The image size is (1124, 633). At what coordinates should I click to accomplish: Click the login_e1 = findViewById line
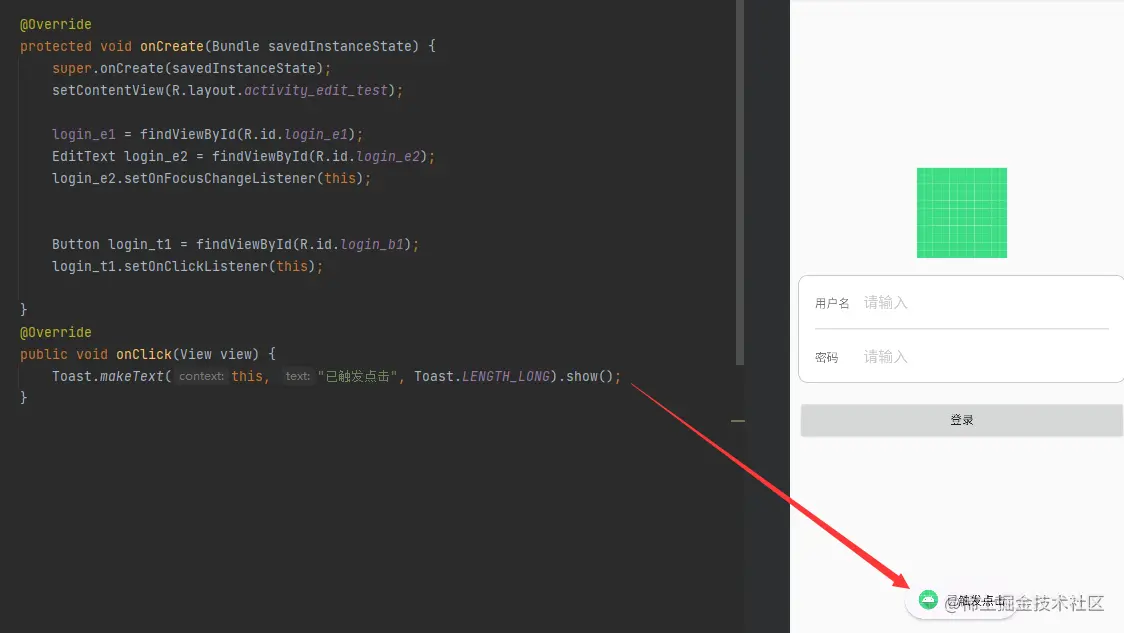click(207, 134)
